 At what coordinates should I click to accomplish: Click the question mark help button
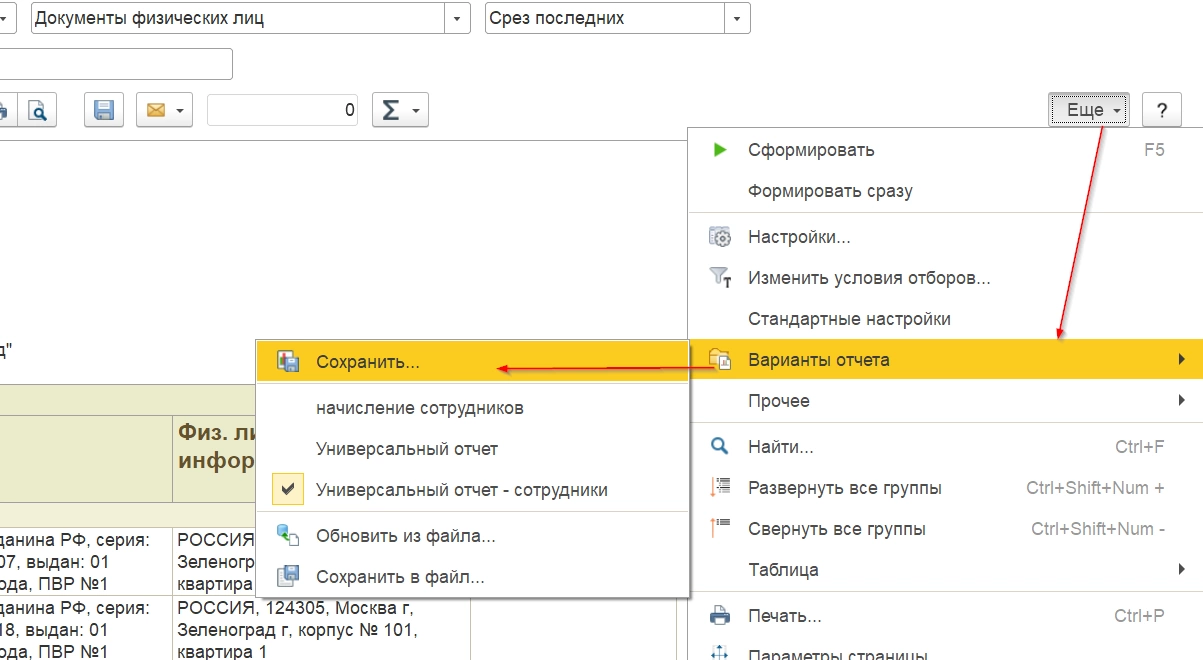click(1162, 110)
